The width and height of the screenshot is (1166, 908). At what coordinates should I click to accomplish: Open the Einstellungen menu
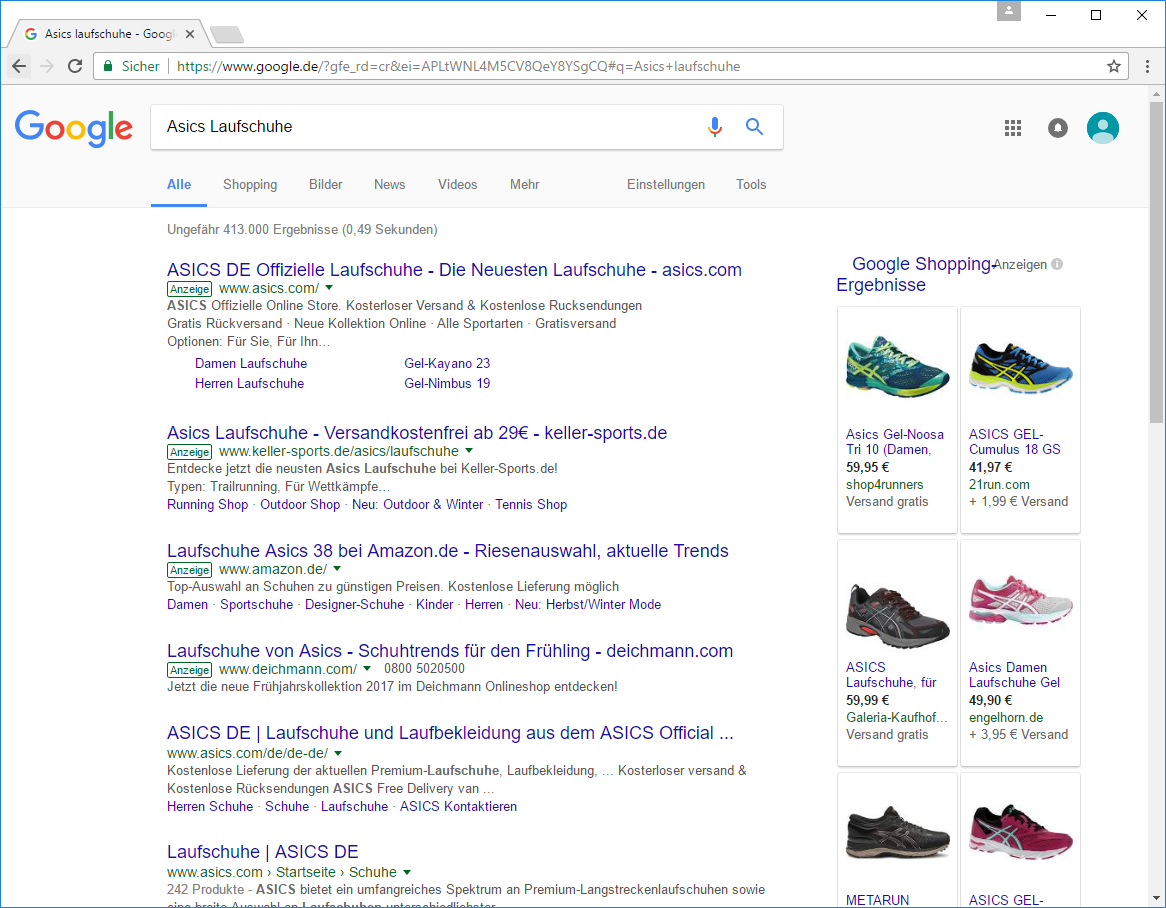click(665, 184)
